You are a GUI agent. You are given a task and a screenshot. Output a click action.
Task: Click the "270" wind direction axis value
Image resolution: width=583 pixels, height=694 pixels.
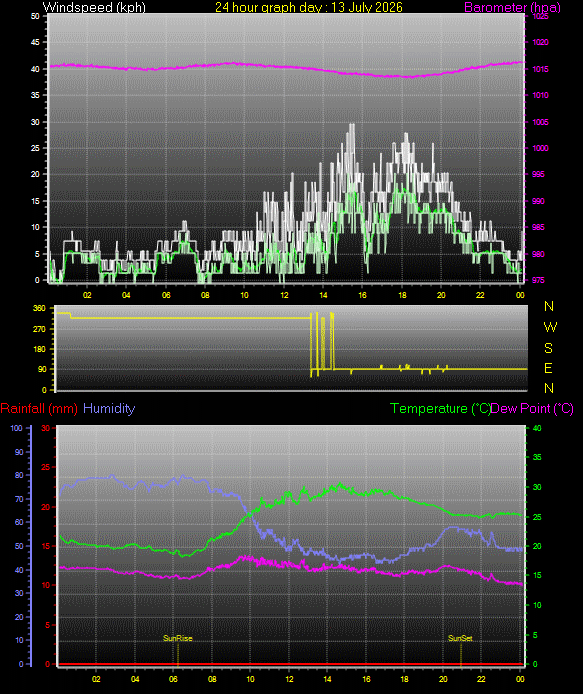(x=39, y=329)
